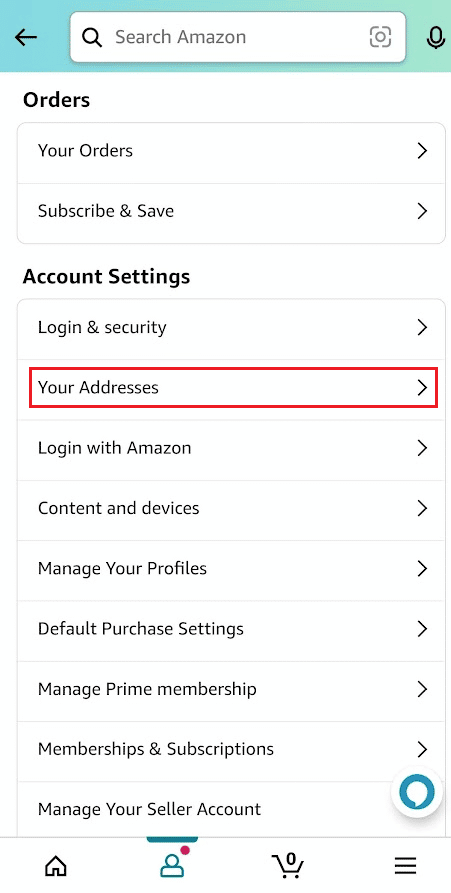Open Default Purchase Settings
The width and height of the screenshot is (451, 893).
(x=231, y=629)
